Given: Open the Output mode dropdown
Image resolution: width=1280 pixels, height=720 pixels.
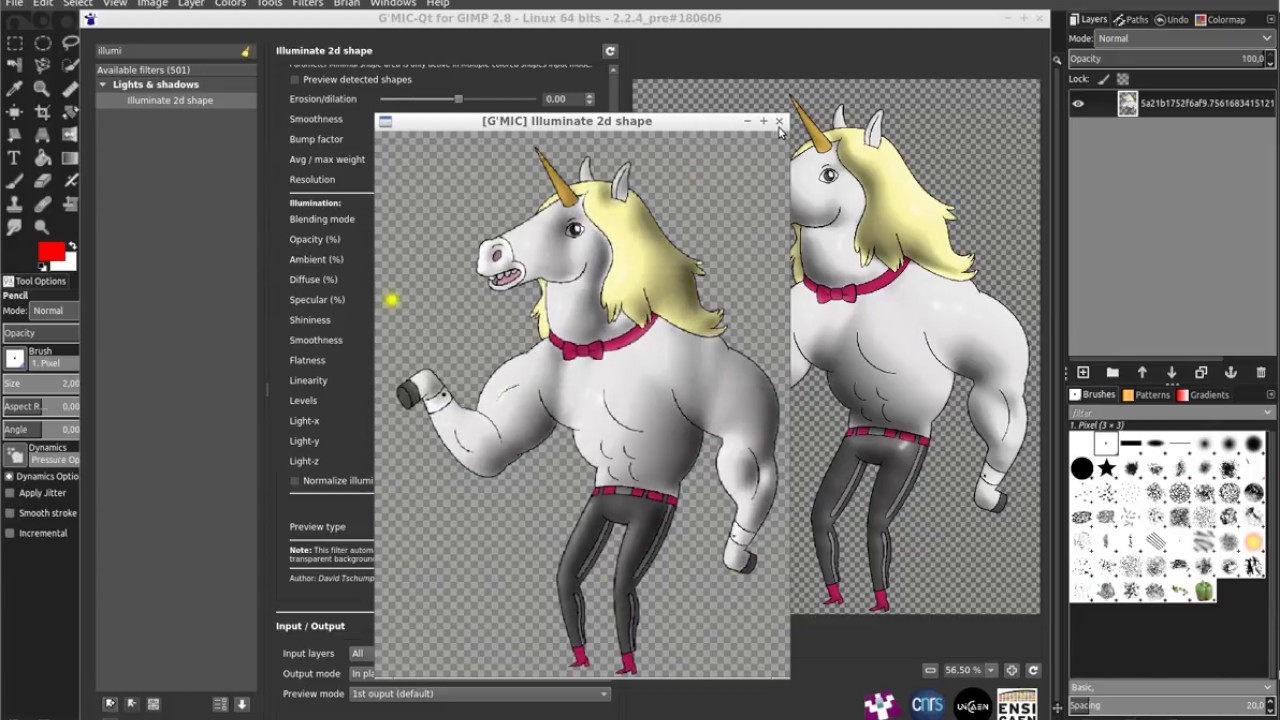Looking at the screenshot, I should (x=362, y=674).
